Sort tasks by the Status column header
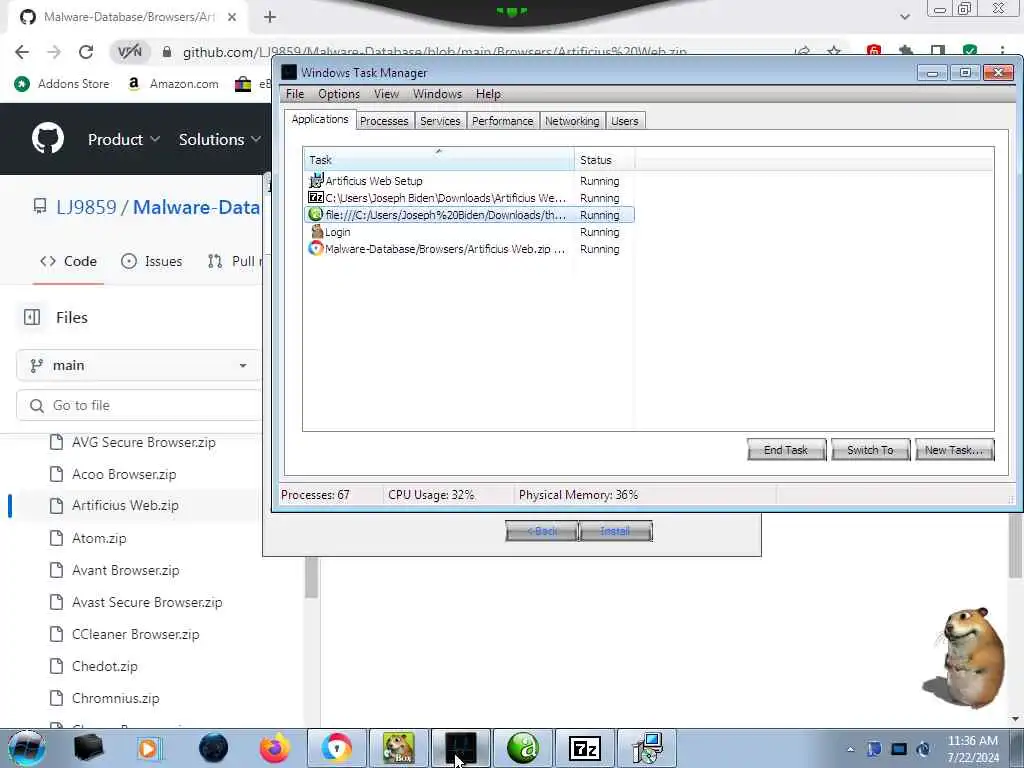 point(604,159)
